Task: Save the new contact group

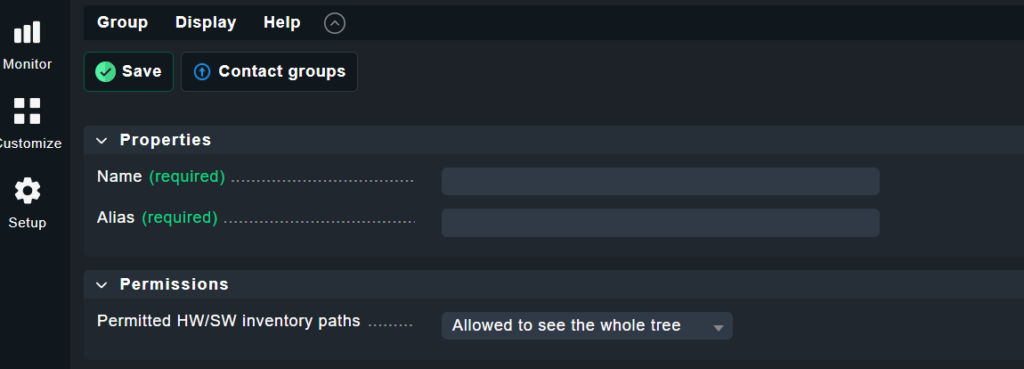Action: pos(129,72)
